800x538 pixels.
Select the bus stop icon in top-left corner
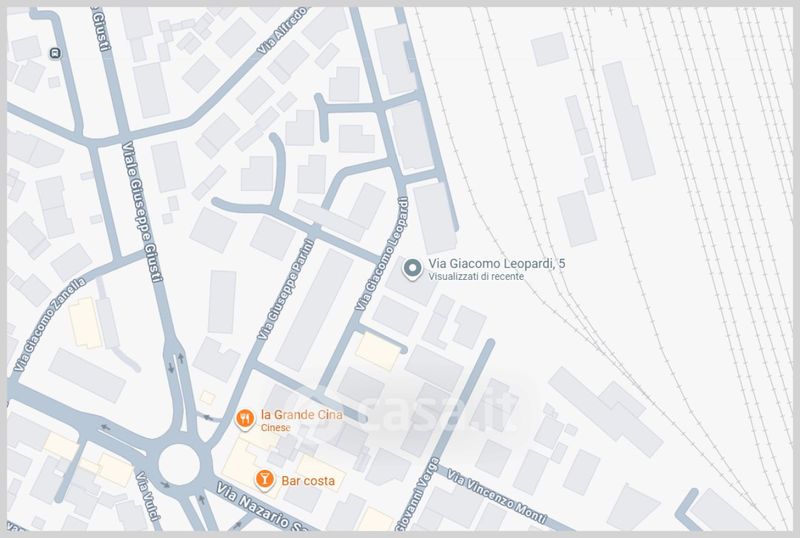(53, 53)
